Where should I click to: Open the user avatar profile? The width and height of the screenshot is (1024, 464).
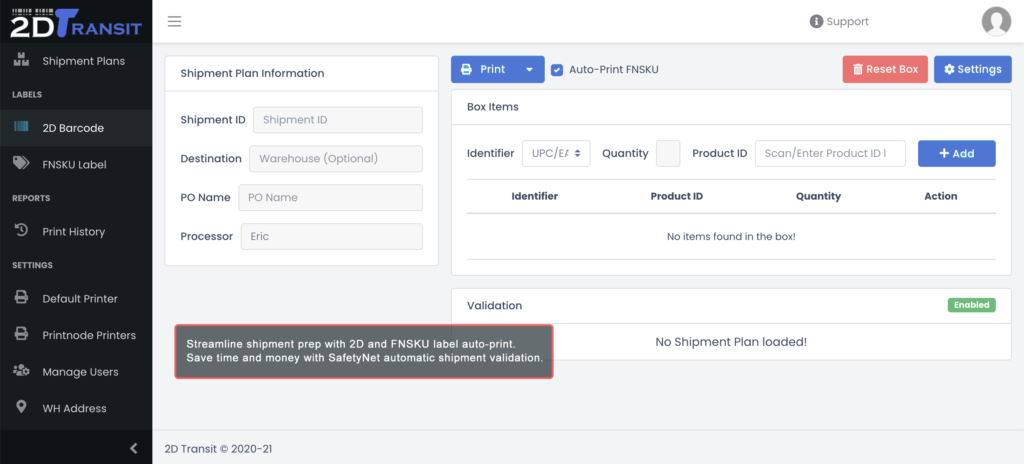click(x=996, y=22)
